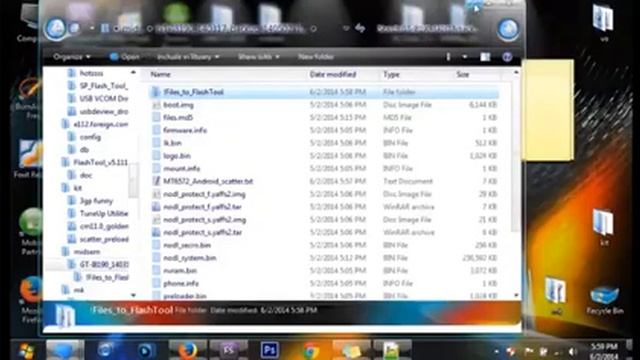
Task: Select the !Files_to_FlashTool folder row
Action: (324, 92)
